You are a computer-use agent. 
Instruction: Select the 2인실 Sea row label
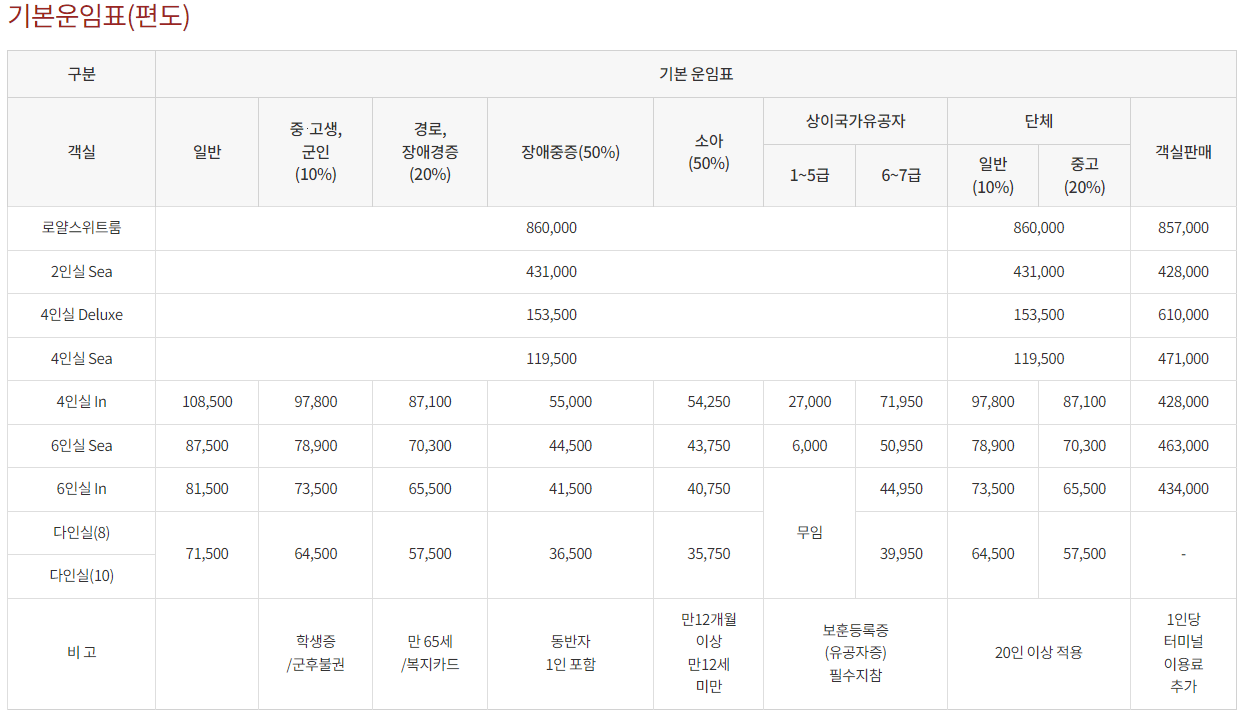point(81,271)
